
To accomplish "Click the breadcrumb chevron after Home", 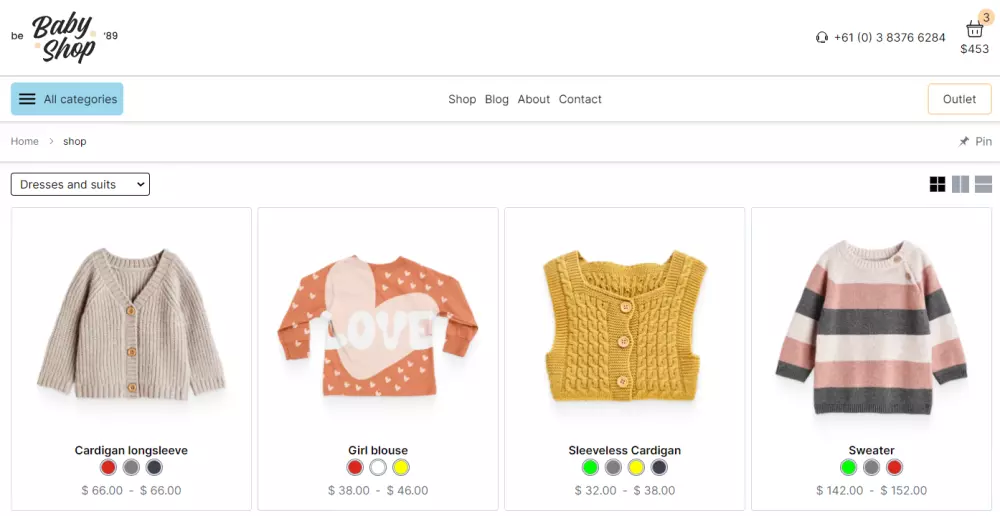I will [x=51, y=142].
